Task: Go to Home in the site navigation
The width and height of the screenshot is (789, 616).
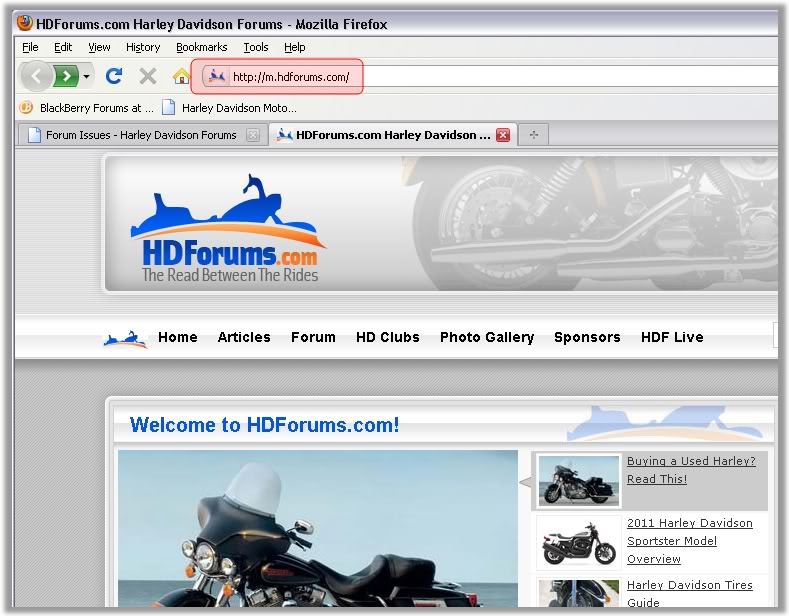Action: tap(178, 337)
